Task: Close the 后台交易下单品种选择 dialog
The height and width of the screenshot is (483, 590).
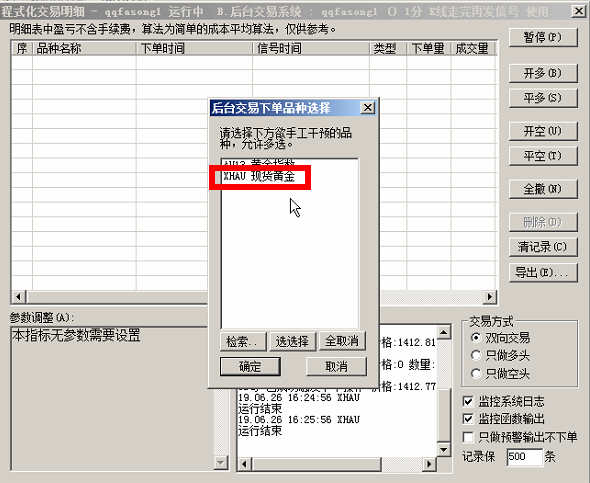Action: (x=368, y=108)
